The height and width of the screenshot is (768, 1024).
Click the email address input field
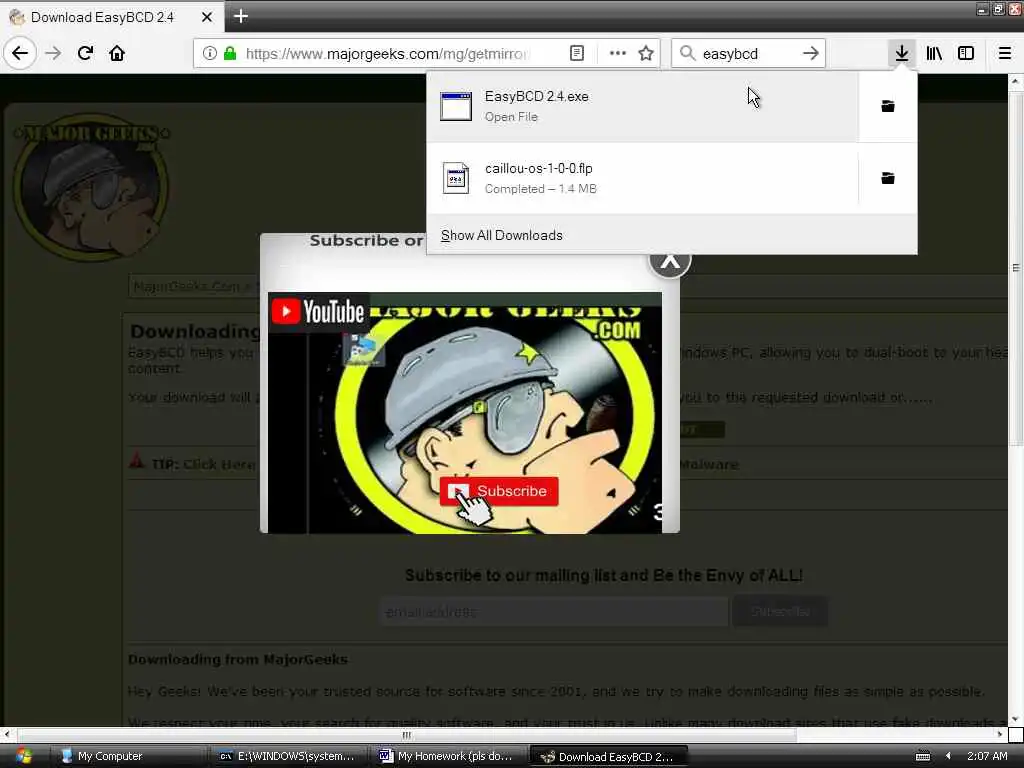(554, 612)
